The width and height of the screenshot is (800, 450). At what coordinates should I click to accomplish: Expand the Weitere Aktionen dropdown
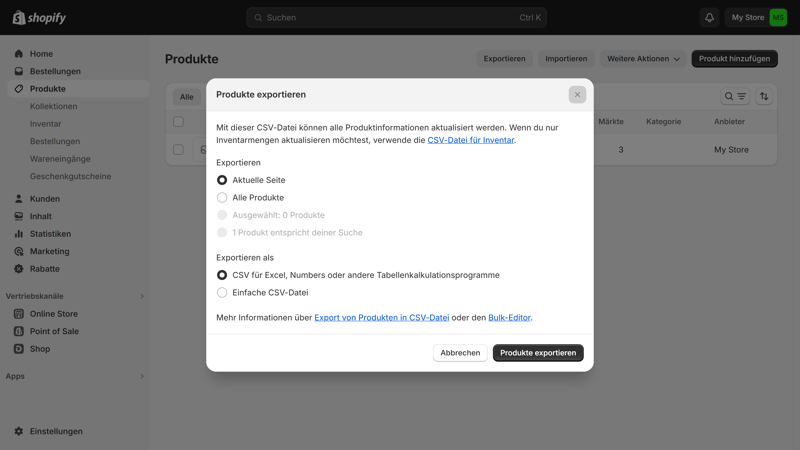coord(643,59)
